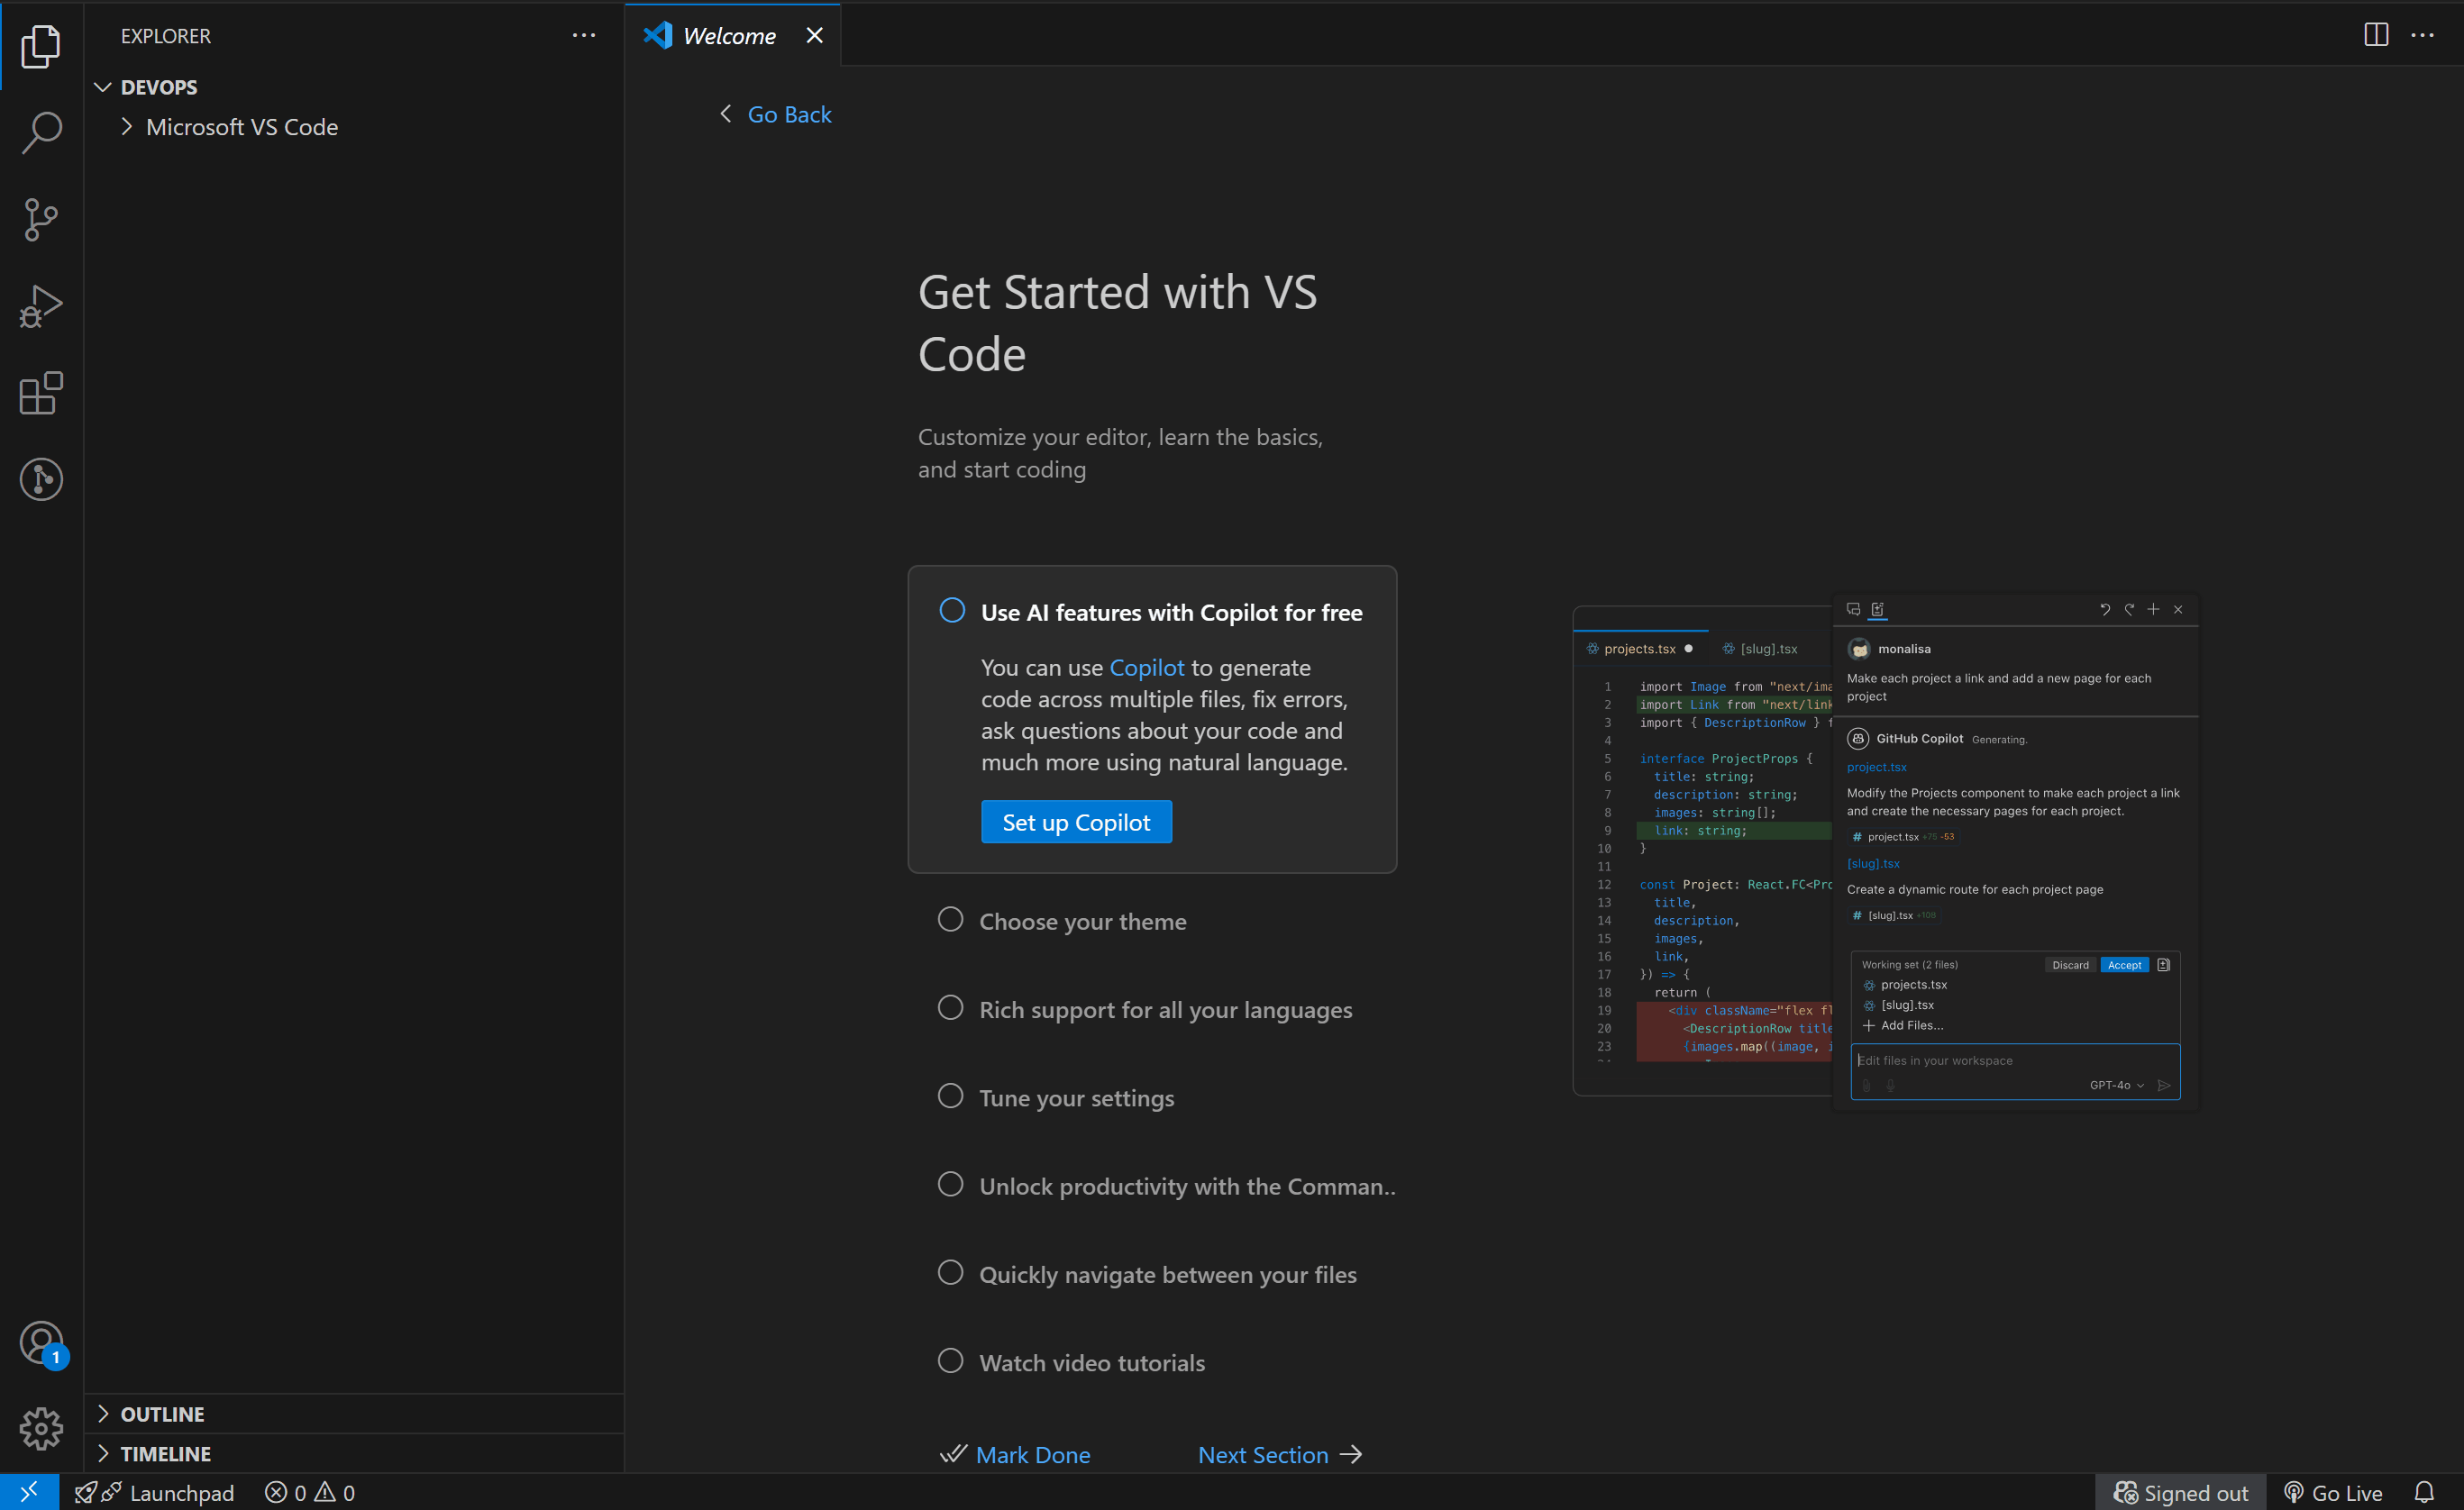Viewport: 2464px width, 1510px height.
Task: Show the errors and warnings count
Action: click(x=309, y=1492)
